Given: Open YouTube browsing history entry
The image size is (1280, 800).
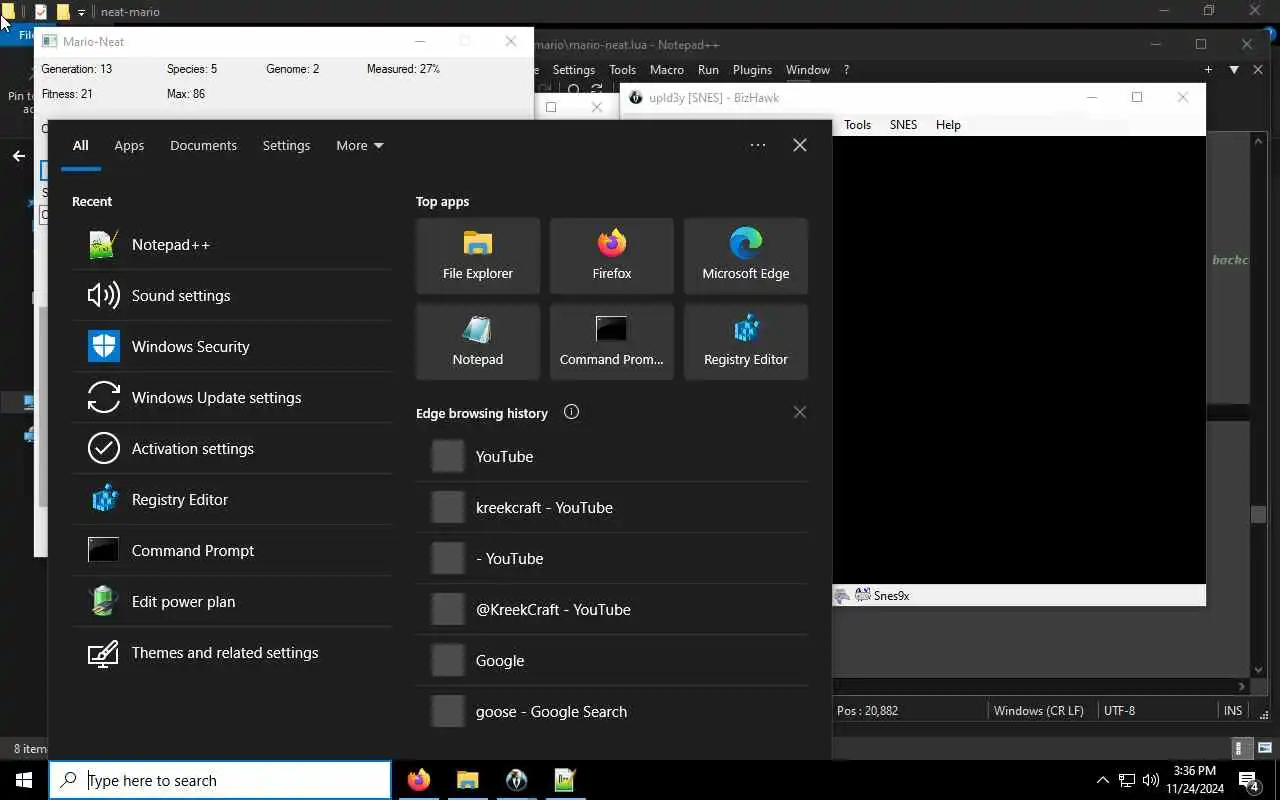Looking at the screenshot, I should tap(612, 456).
